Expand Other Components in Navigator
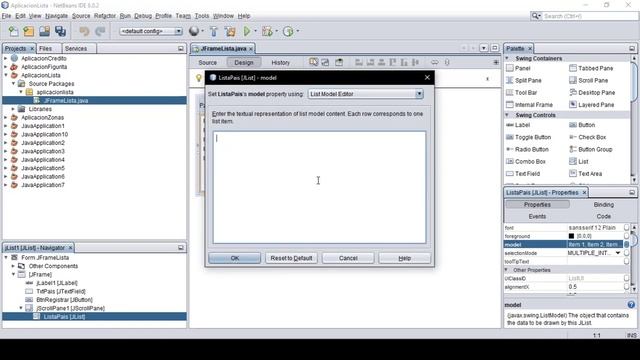640x360 pixels. coord(13,266)
